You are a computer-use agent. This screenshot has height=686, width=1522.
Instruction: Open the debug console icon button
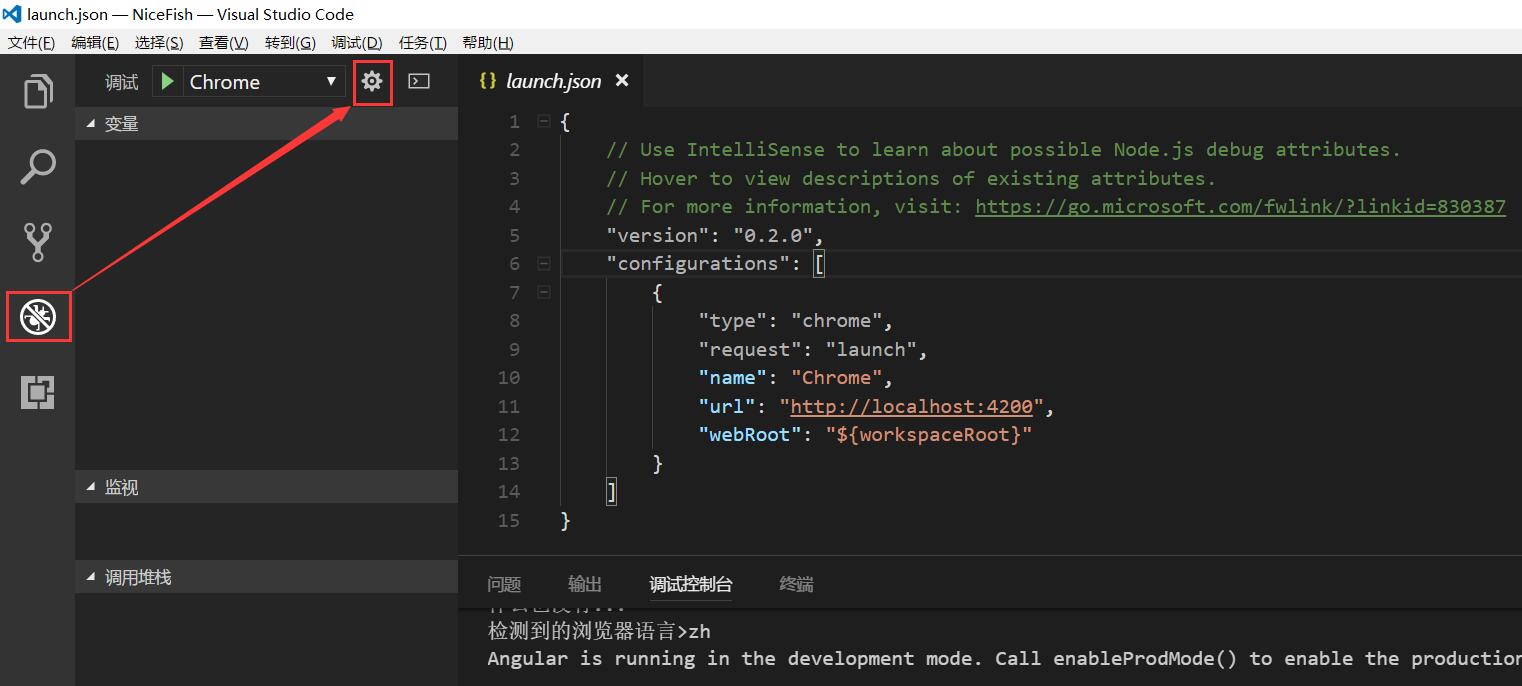coord(419,81)
